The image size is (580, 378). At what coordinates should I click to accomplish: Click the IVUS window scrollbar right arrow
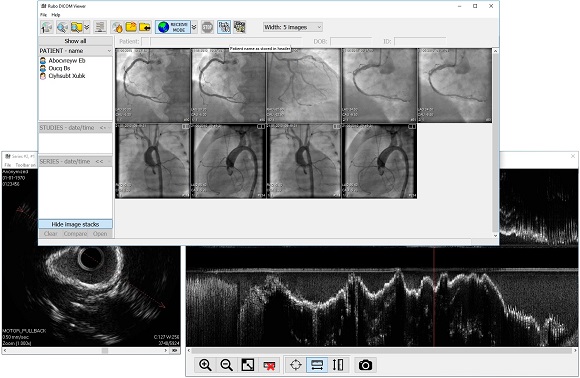(166, 351)
